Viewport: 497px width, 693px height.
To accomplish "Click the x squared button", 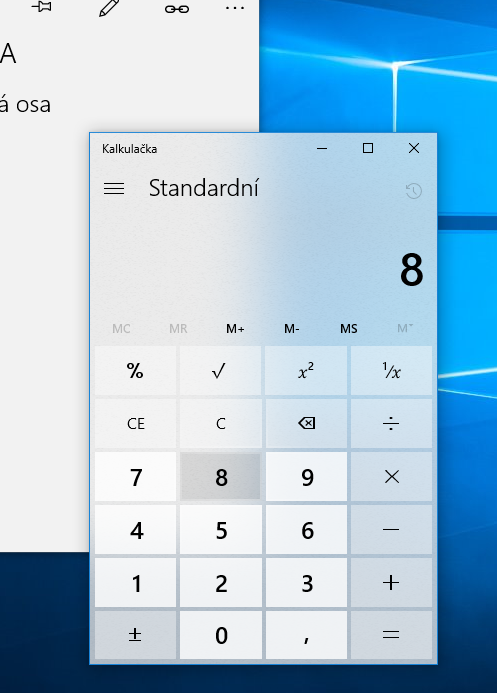I will (306, 371).
